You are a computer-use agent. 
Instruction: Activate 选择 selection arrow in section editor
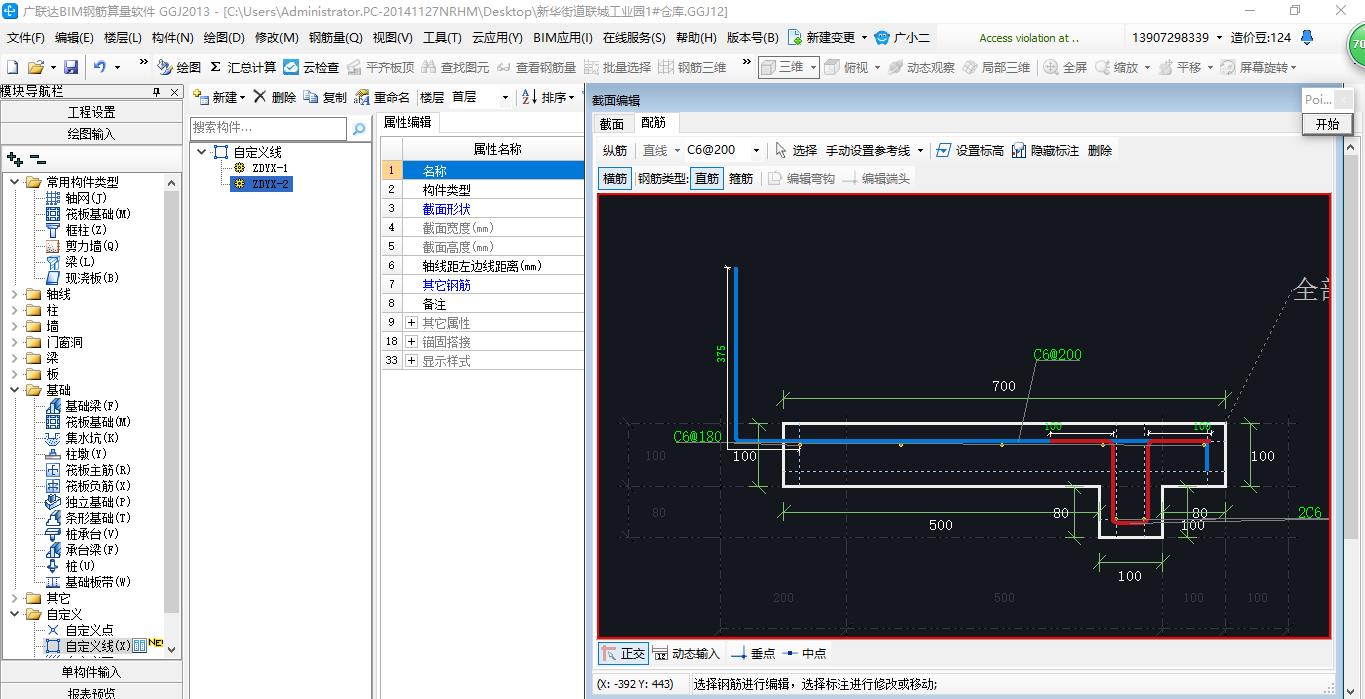tap(796, 150)
